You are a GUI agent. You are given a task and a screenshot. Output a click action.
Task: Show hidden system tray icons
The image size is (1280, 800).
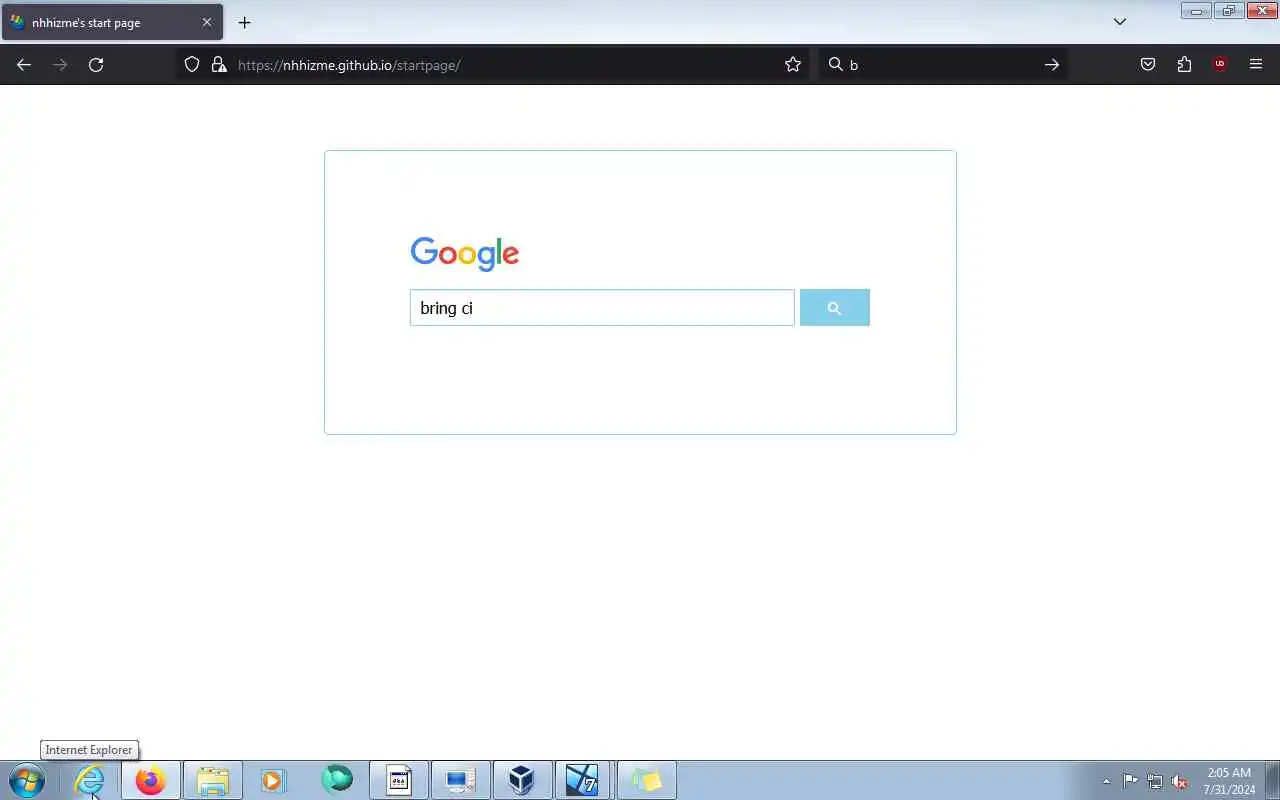1106,781
